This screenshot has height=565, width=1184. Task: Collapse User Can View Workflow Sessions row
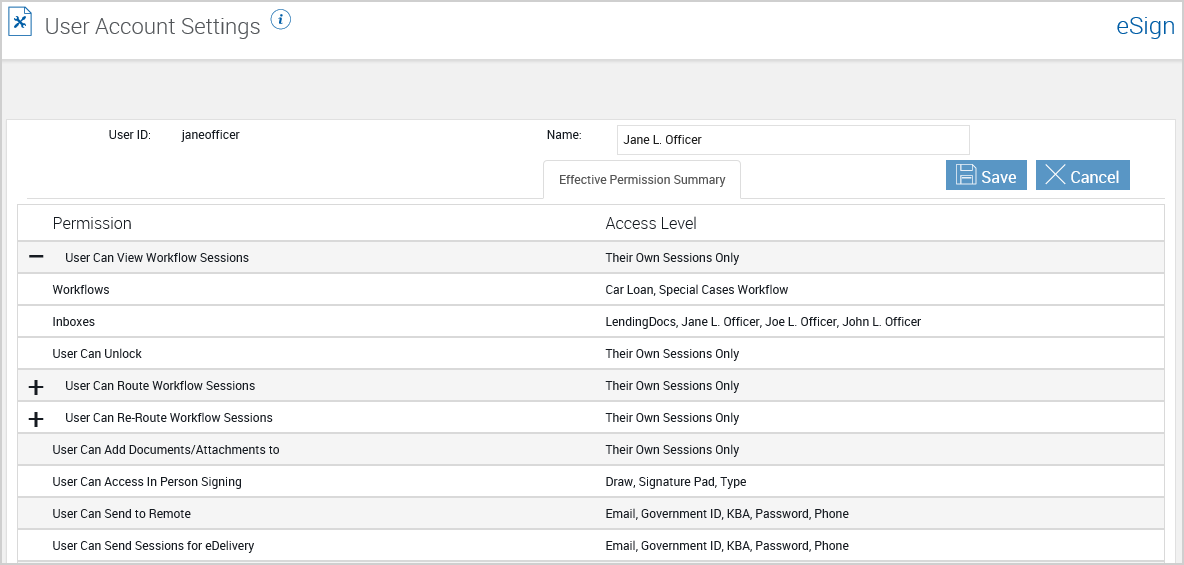(35, 258)
